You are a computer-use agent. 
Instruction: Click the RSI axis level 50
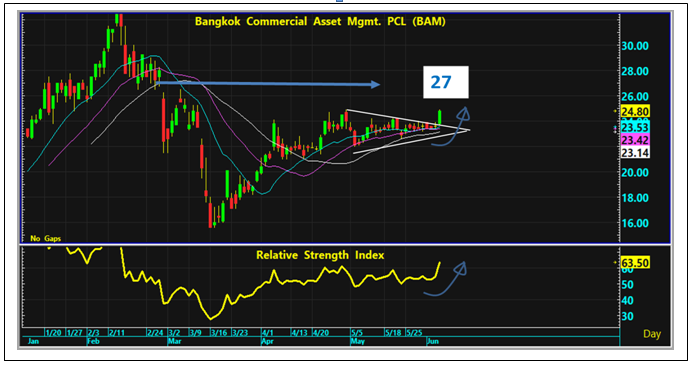tap(628, 285)
